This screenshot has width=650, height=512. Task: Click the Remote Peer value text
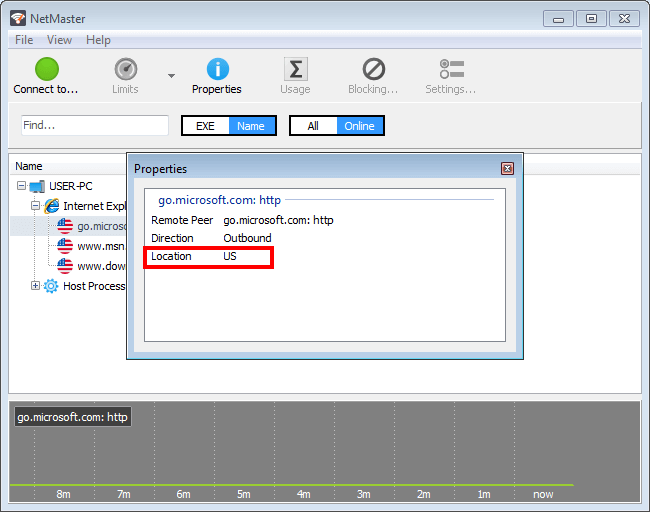pos(278,220)
